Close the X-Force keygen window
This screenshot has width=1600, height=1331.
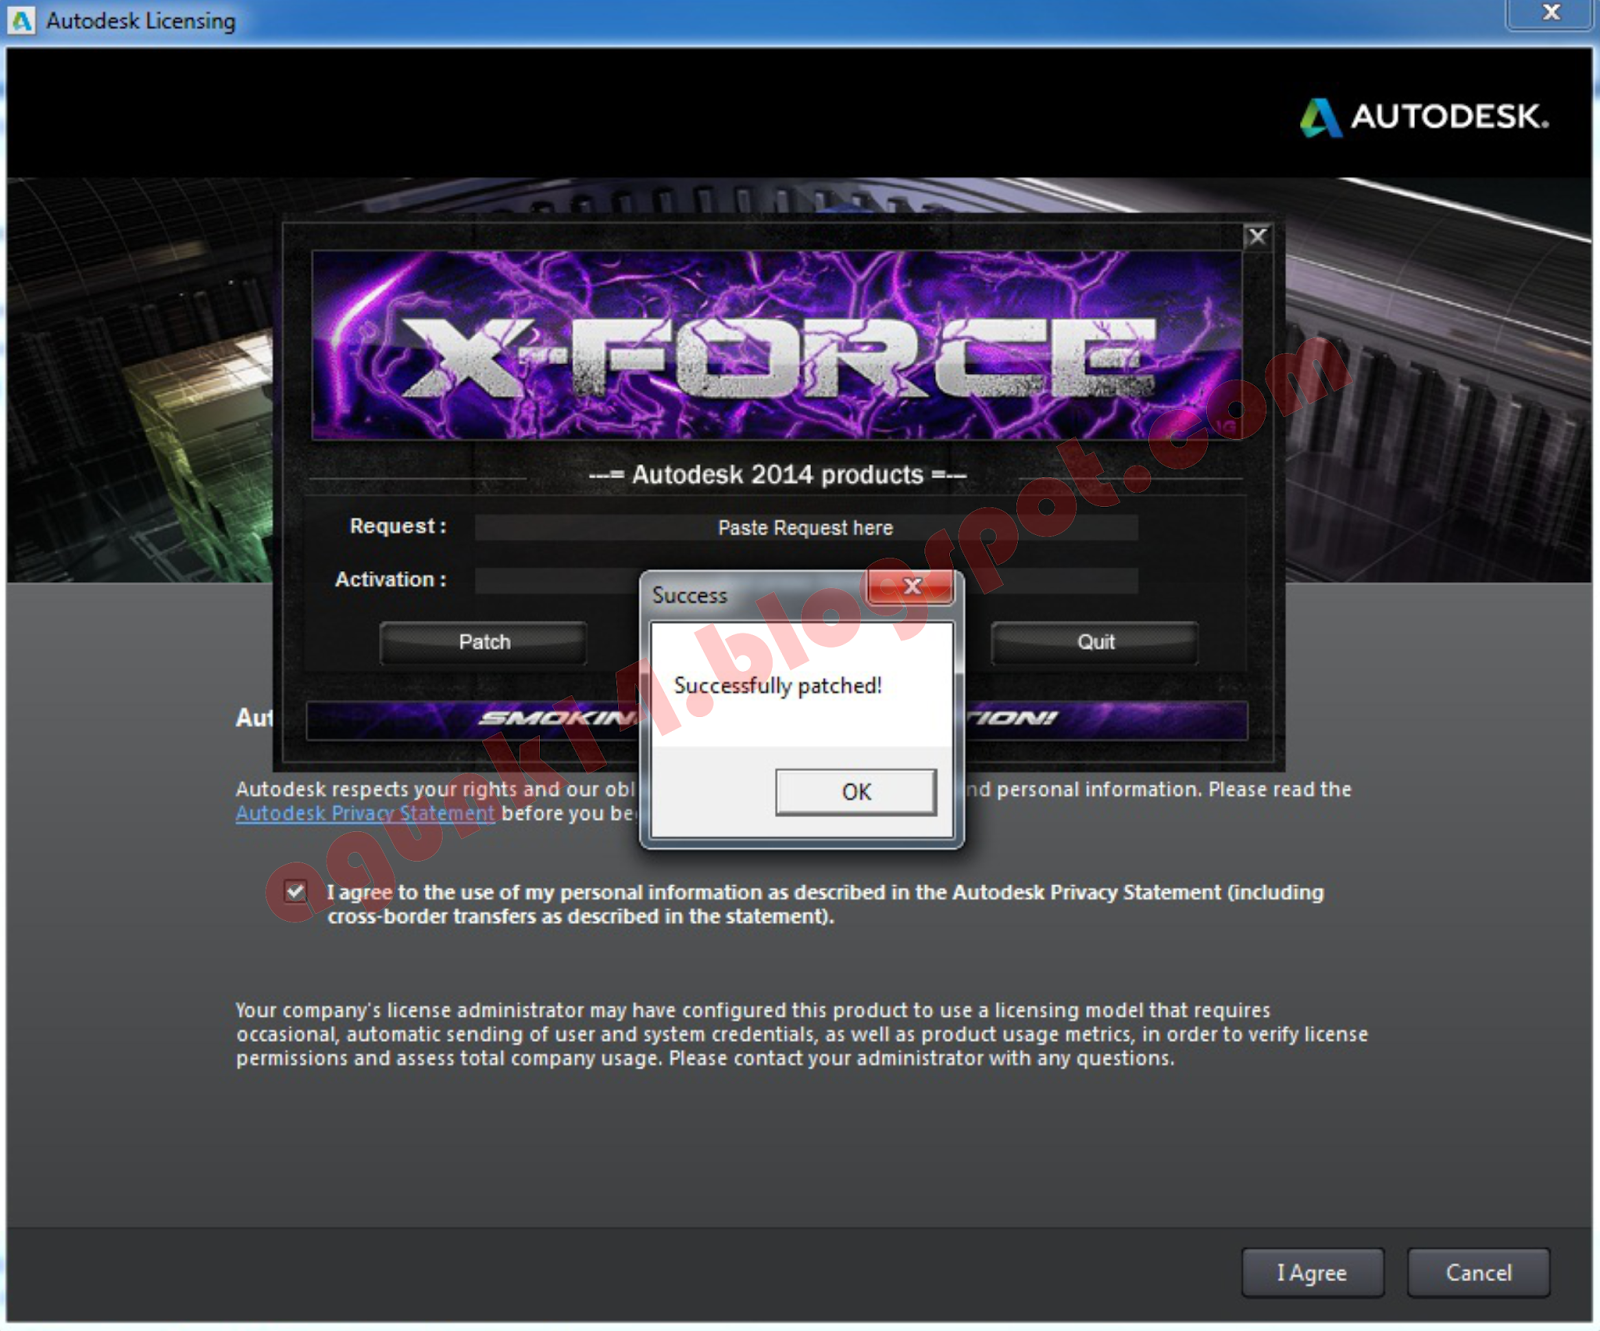(1257, 237)
